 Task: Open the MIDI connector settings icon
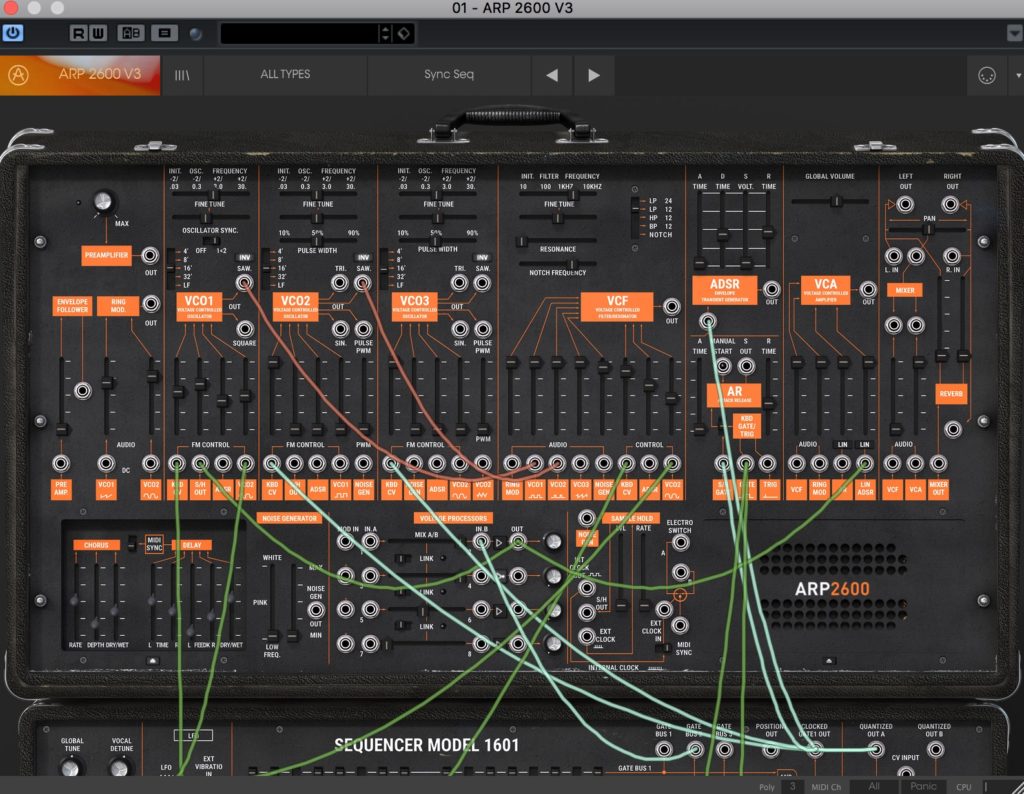coord(986,76)
